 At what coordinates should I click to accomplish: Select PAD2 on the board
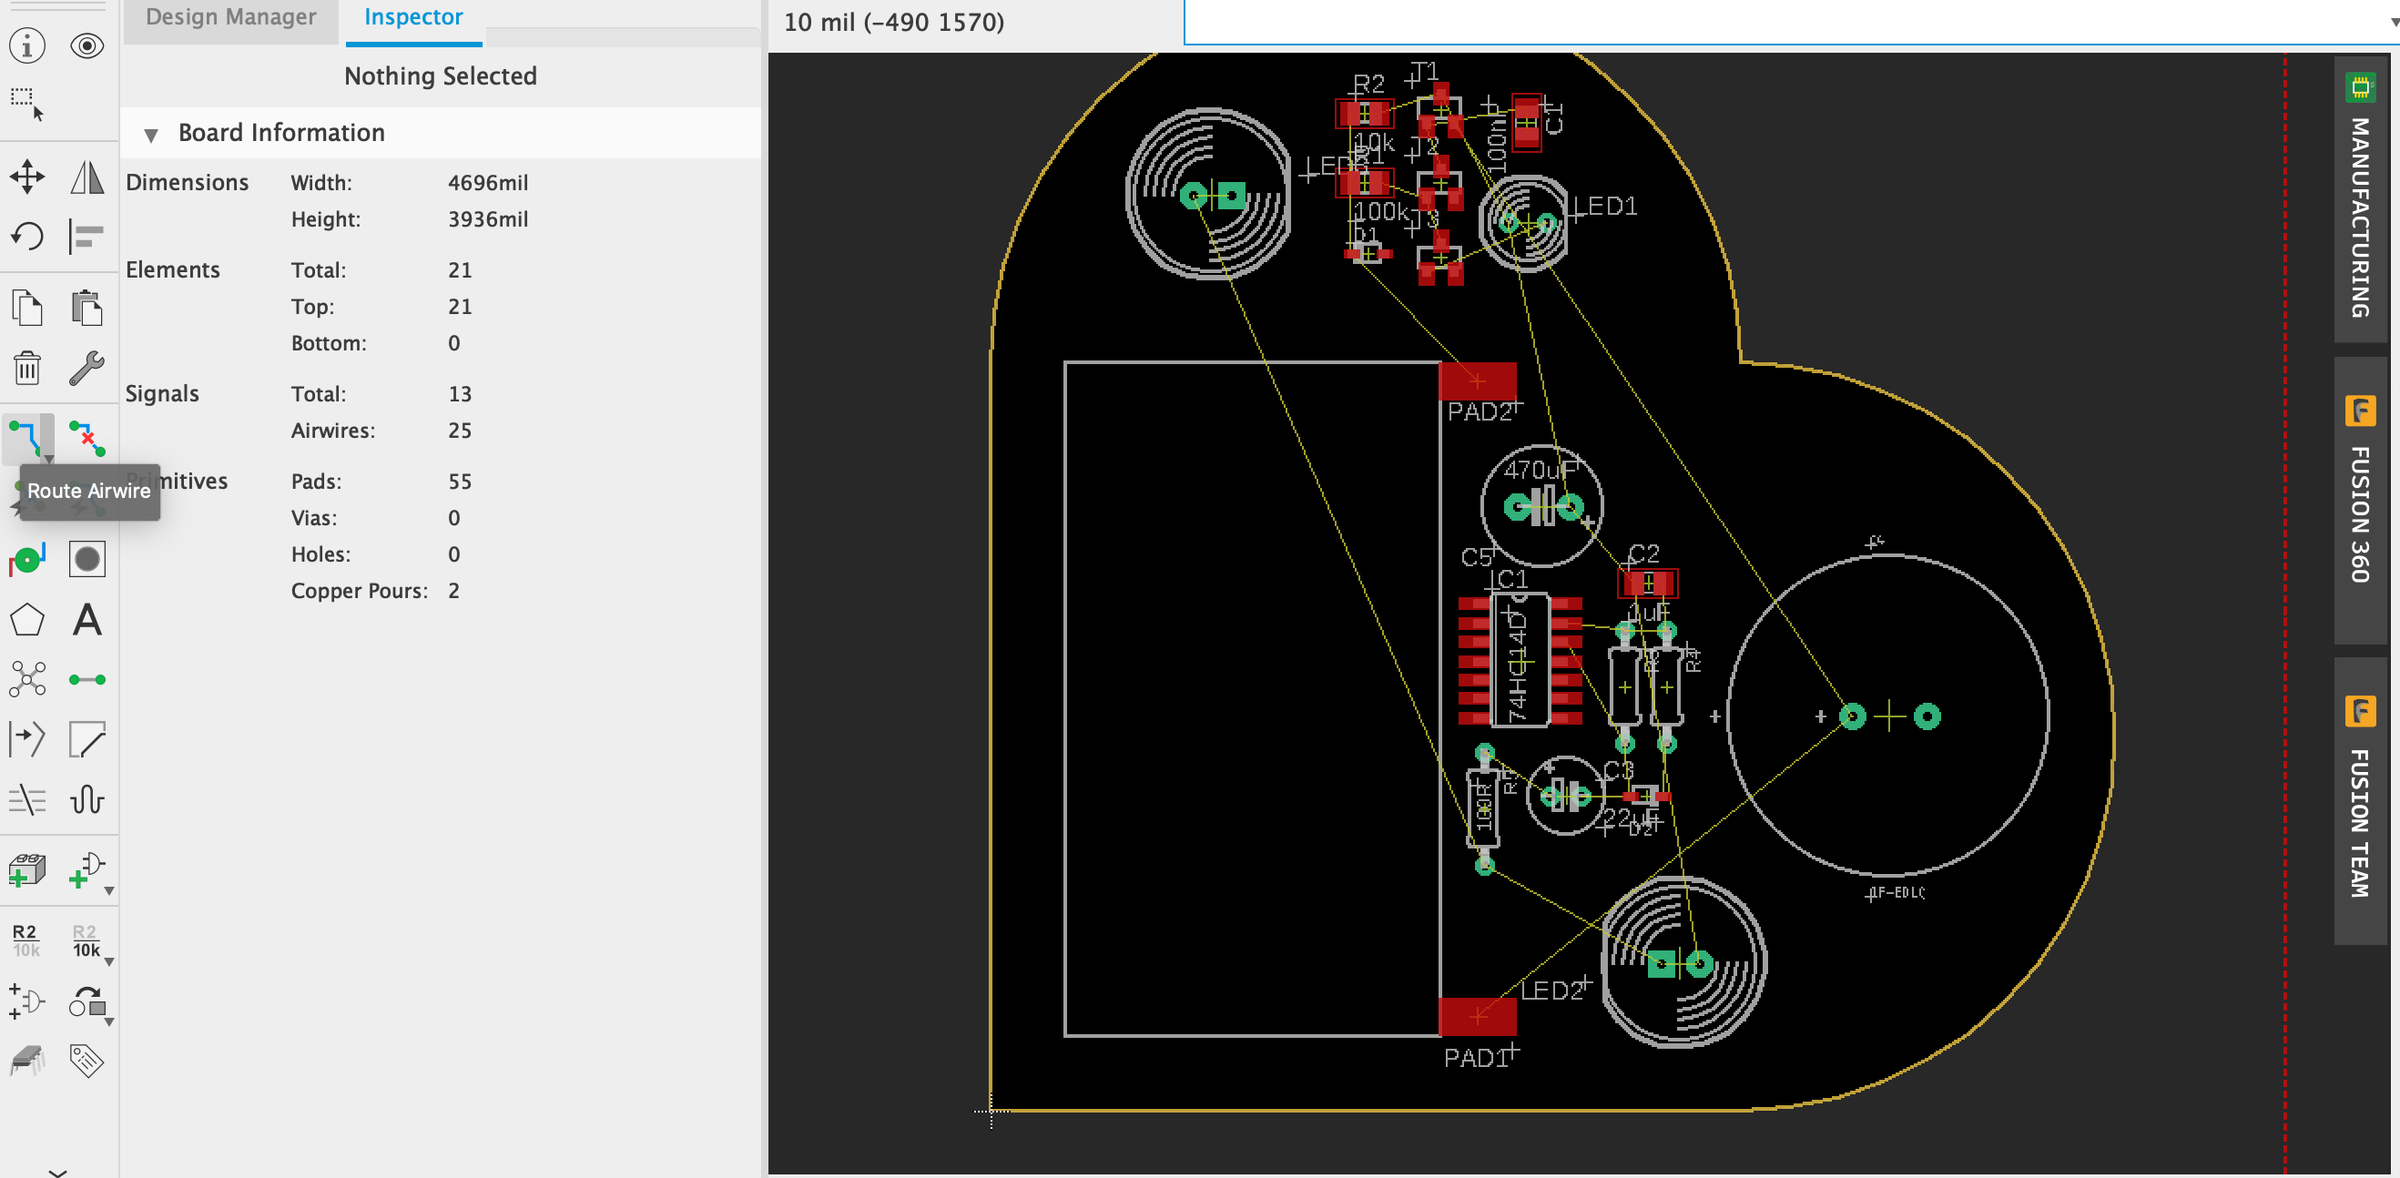1477,382
